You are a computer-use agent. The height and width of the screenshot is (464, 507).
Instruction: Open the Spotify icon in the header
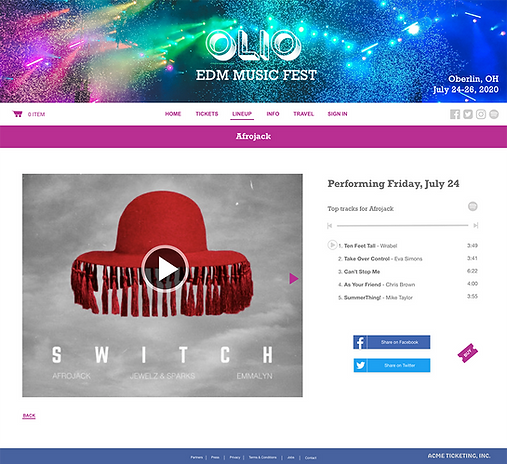click(494, 114)
